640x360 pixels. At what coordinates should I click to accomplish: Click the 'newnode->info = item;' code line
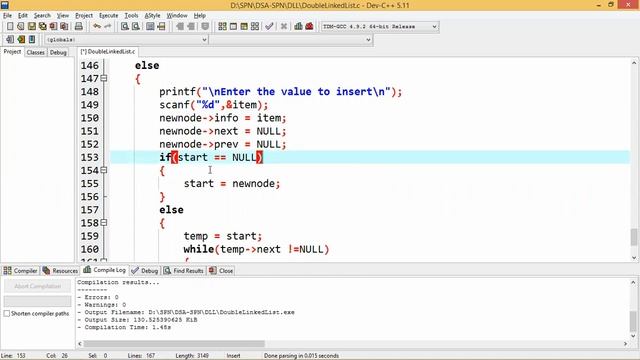223,118
